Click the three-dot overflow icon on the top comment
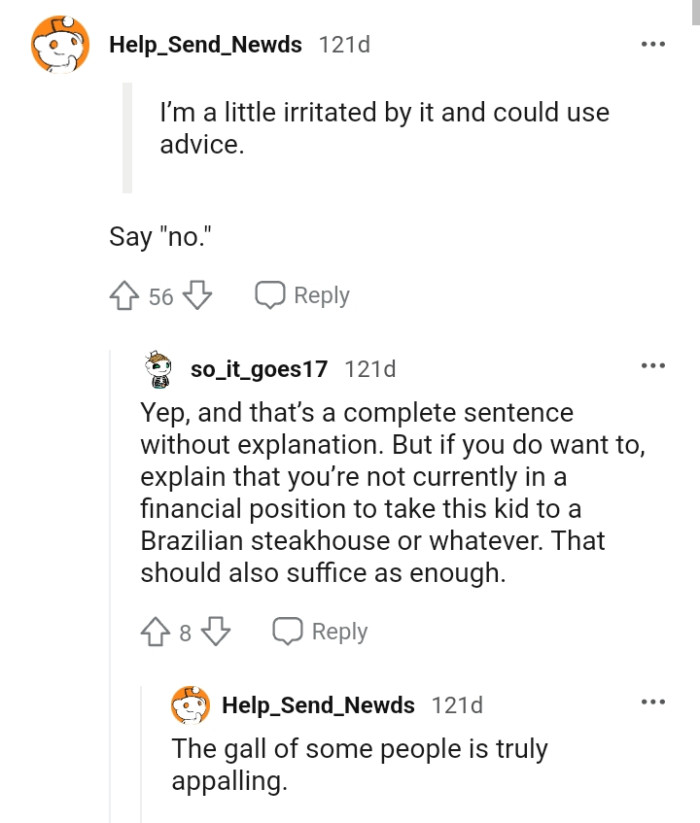 pyautogui.click(x=653, y=44)
